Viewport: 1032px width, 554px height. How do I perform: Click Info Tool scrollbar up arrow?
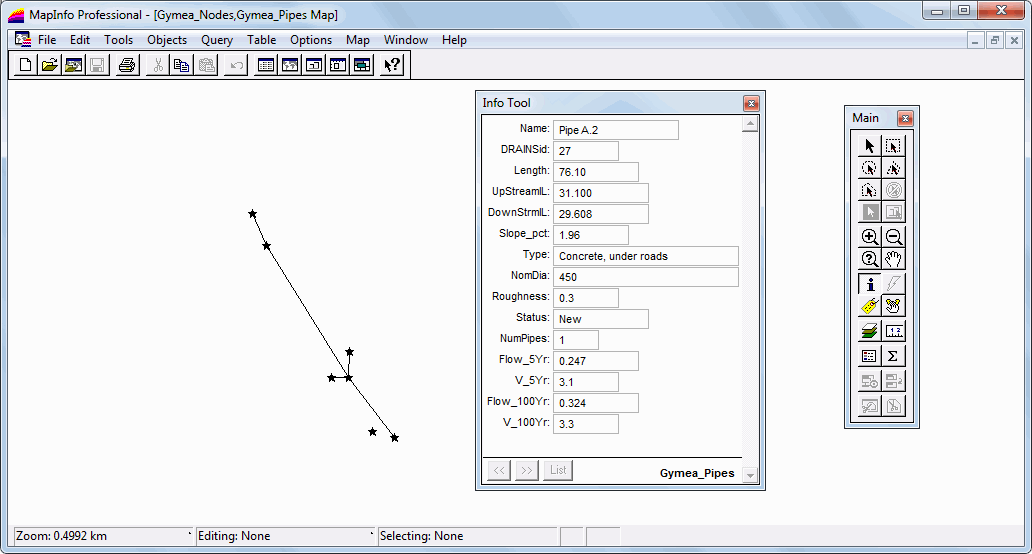click(x=750, y=124)
